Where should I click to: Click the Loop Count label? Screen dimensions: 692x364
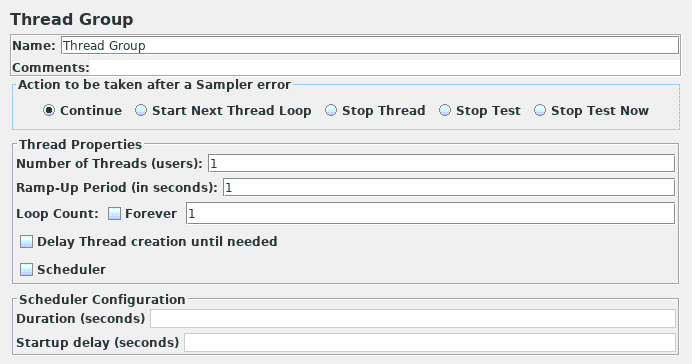click(57, 214)
